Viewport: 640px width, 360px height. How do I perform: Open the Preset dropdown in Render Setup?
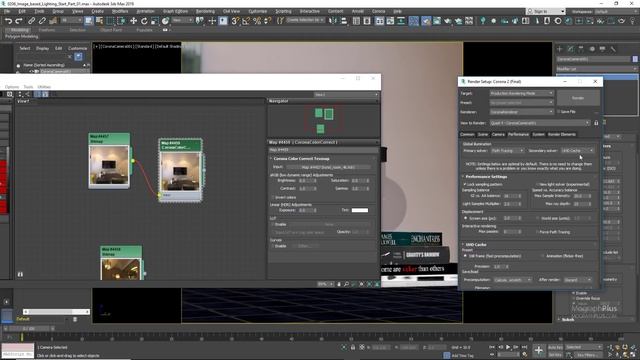click(521, 103)
